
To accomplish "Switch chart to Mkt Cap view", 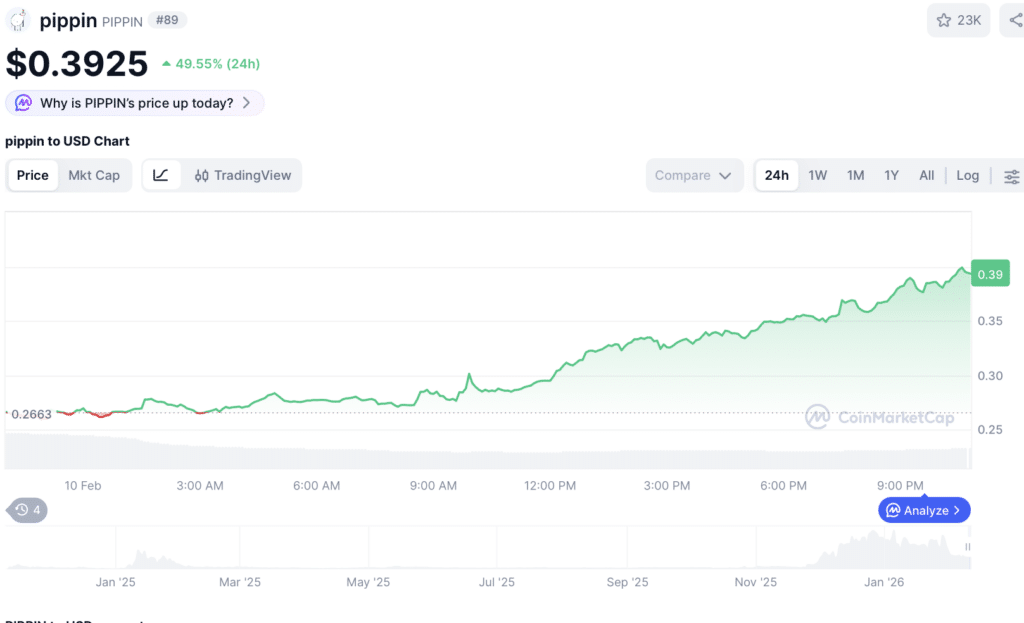I will coord(95,175).
